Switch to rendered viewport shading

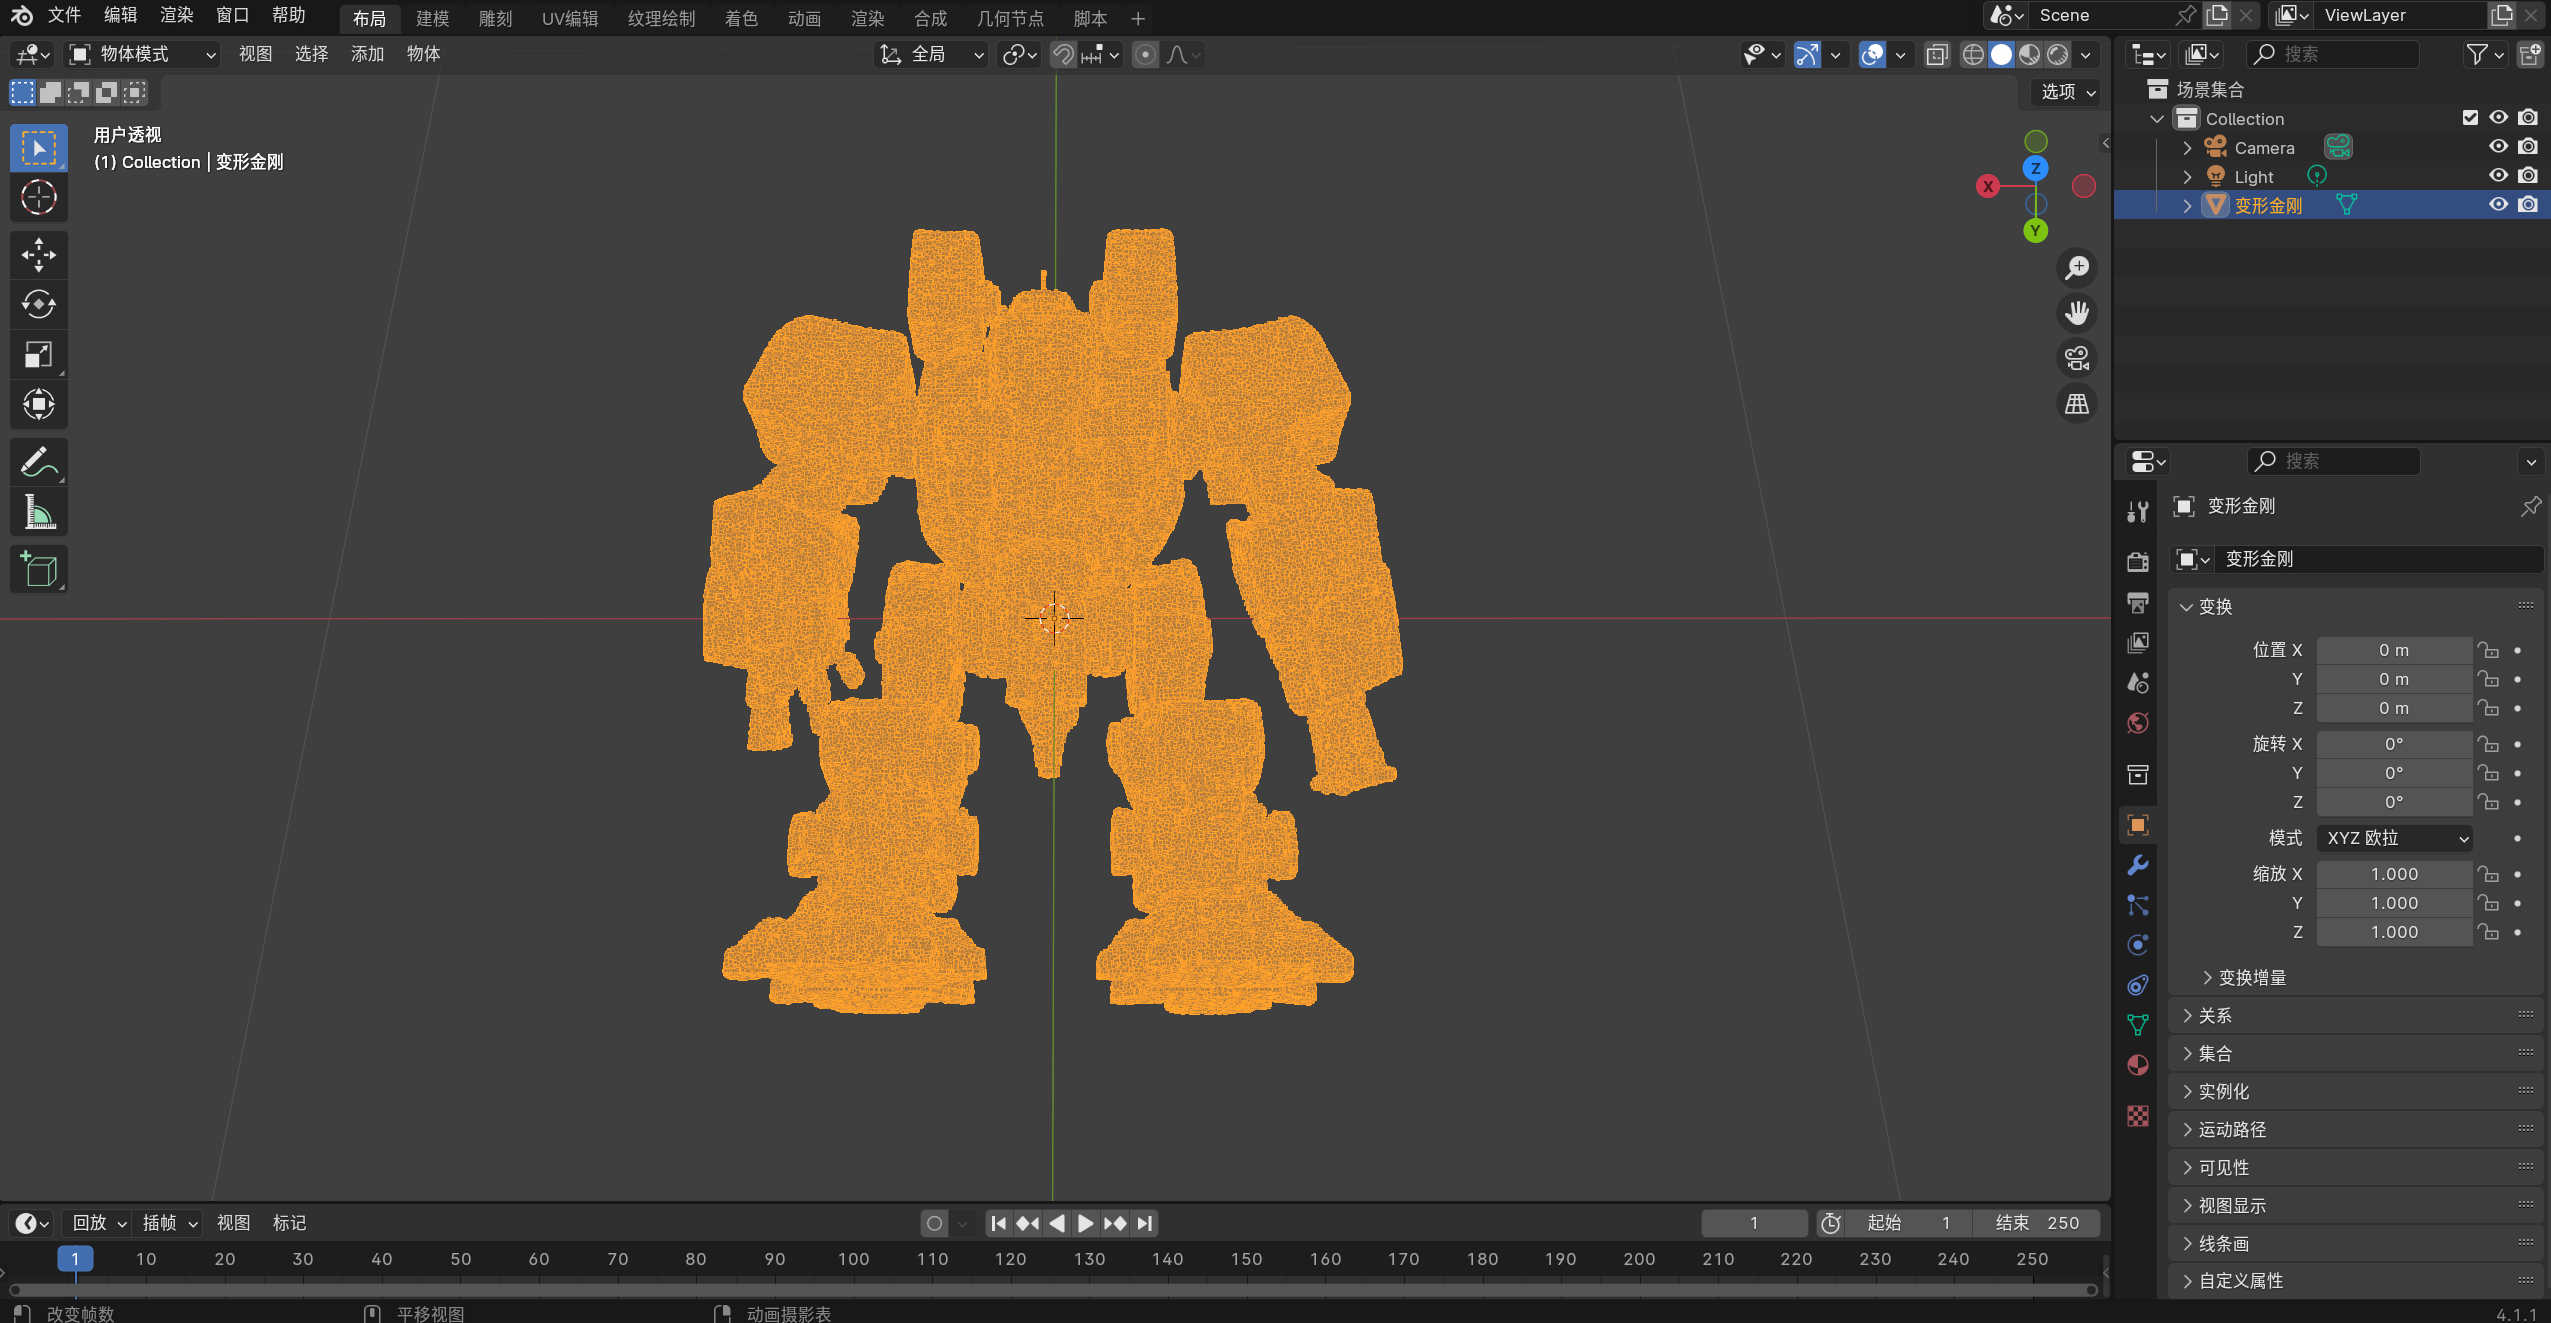tap(2057, 54)
